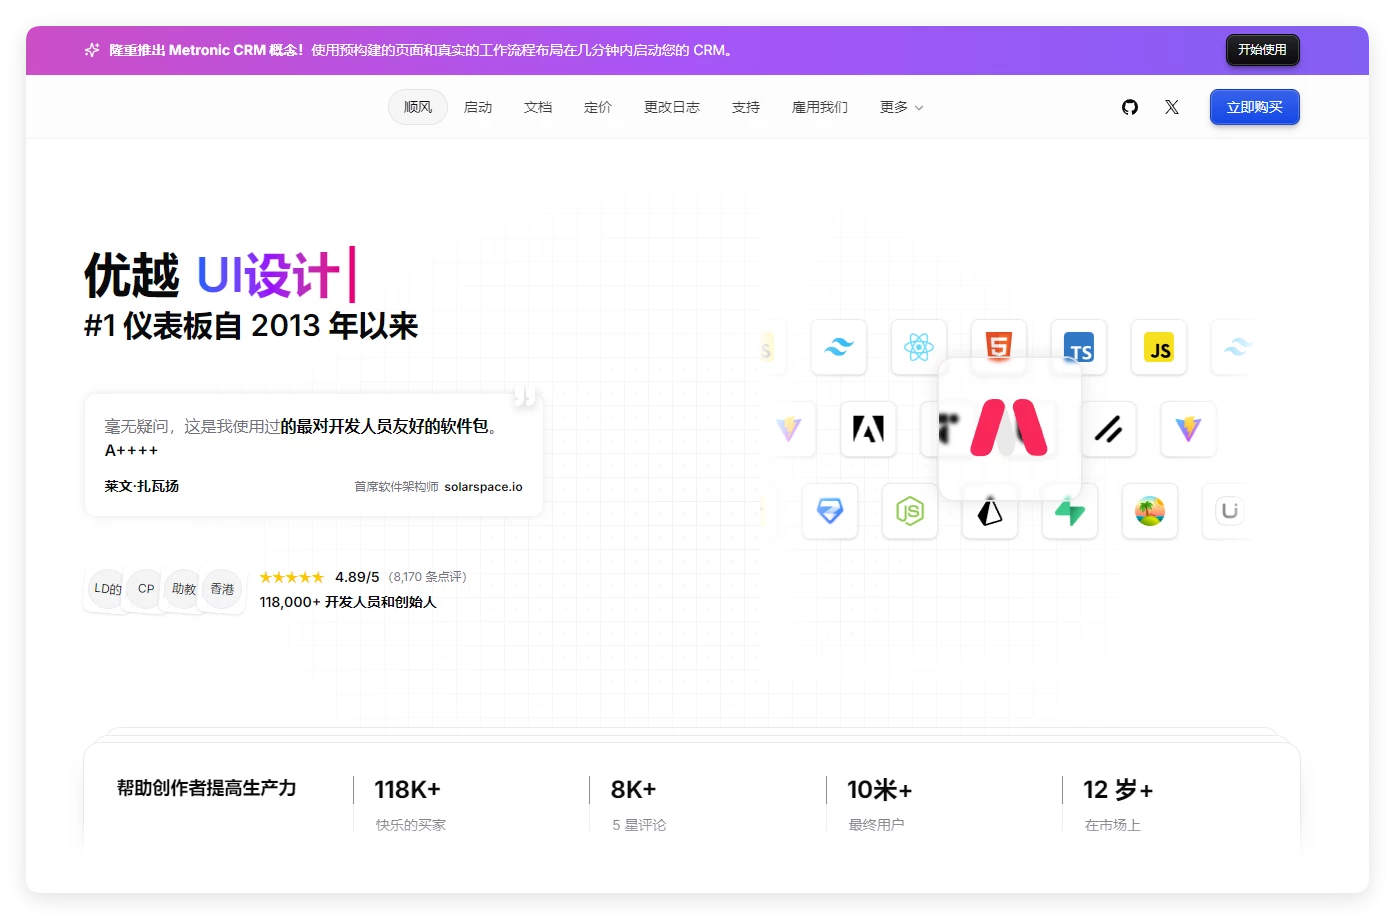The image size is (1395, 919).
Task: Open the 定价 menu item
Action: tap(598, 107)
